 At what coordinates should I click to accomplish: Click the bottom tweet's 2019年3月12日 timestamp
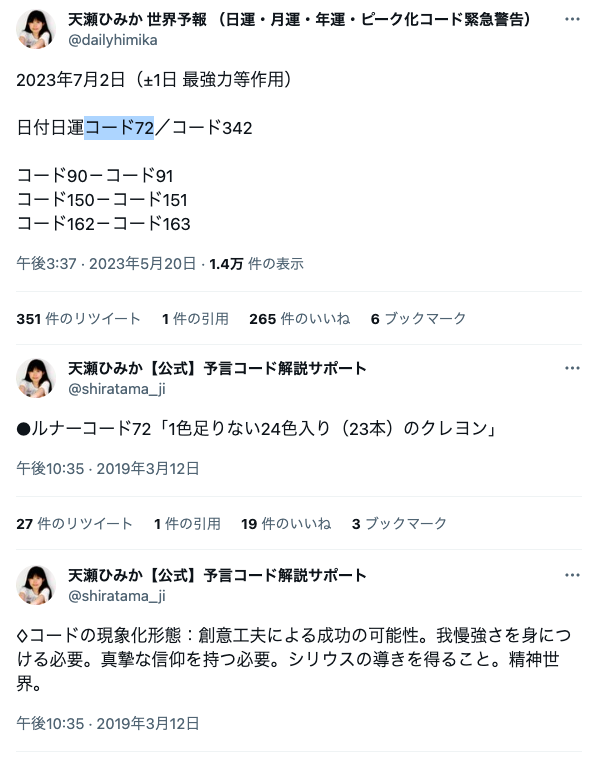coord(108,723)
